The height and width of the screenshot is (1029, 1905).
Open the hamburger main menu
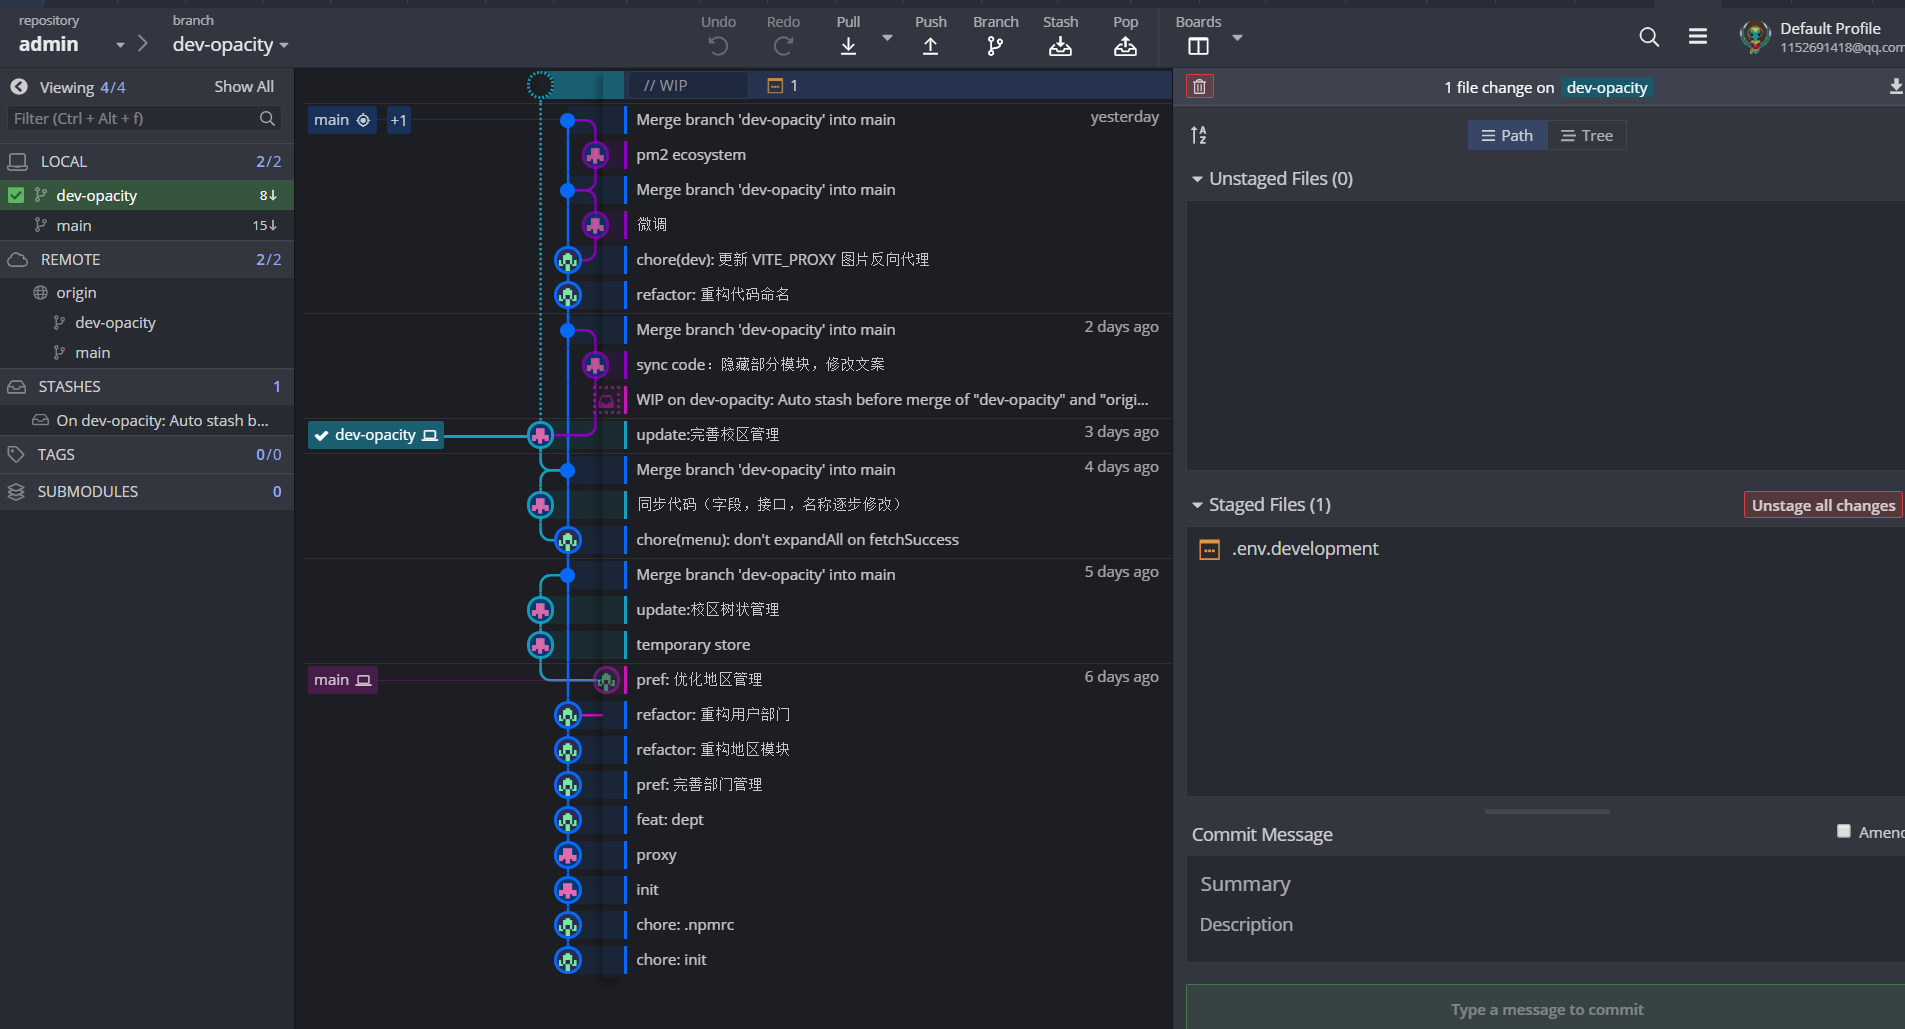(x=1698, y=36)
